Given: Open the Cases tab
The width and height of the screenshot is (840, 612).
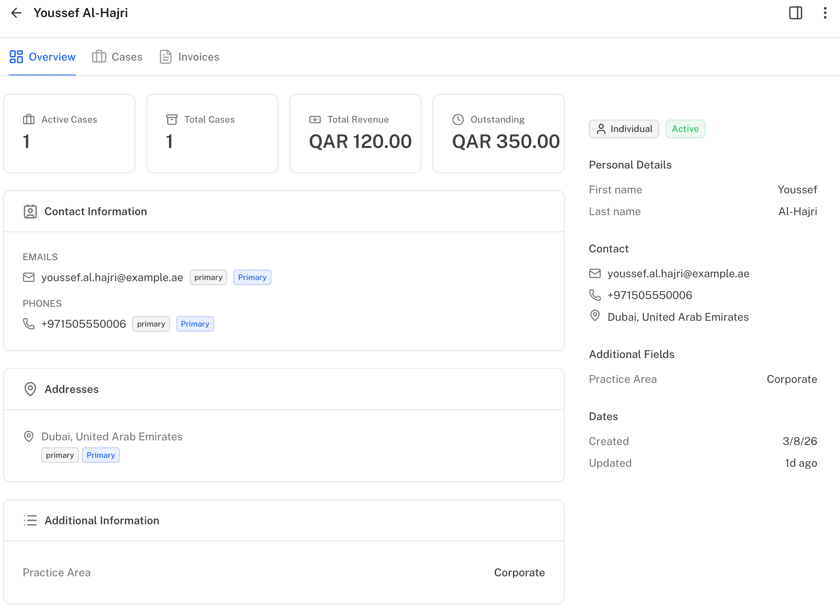Looking at the screenshot, I should (x=117, y=57).
